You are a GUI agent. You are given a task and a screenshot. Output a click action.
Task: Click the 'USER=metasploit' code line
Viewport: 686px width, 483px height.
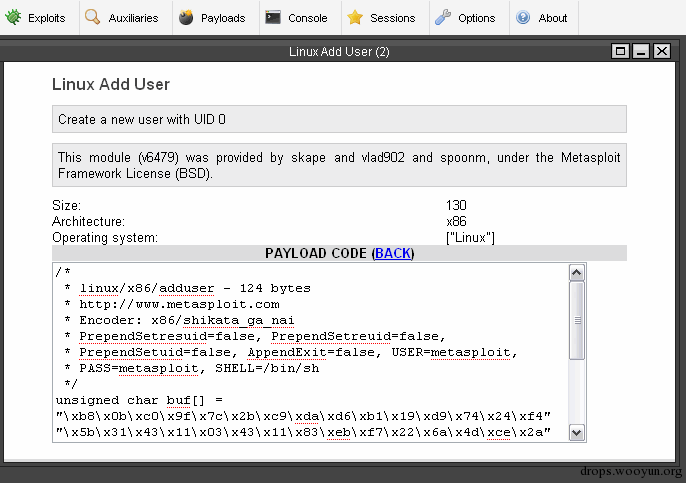tap(291, 353)
